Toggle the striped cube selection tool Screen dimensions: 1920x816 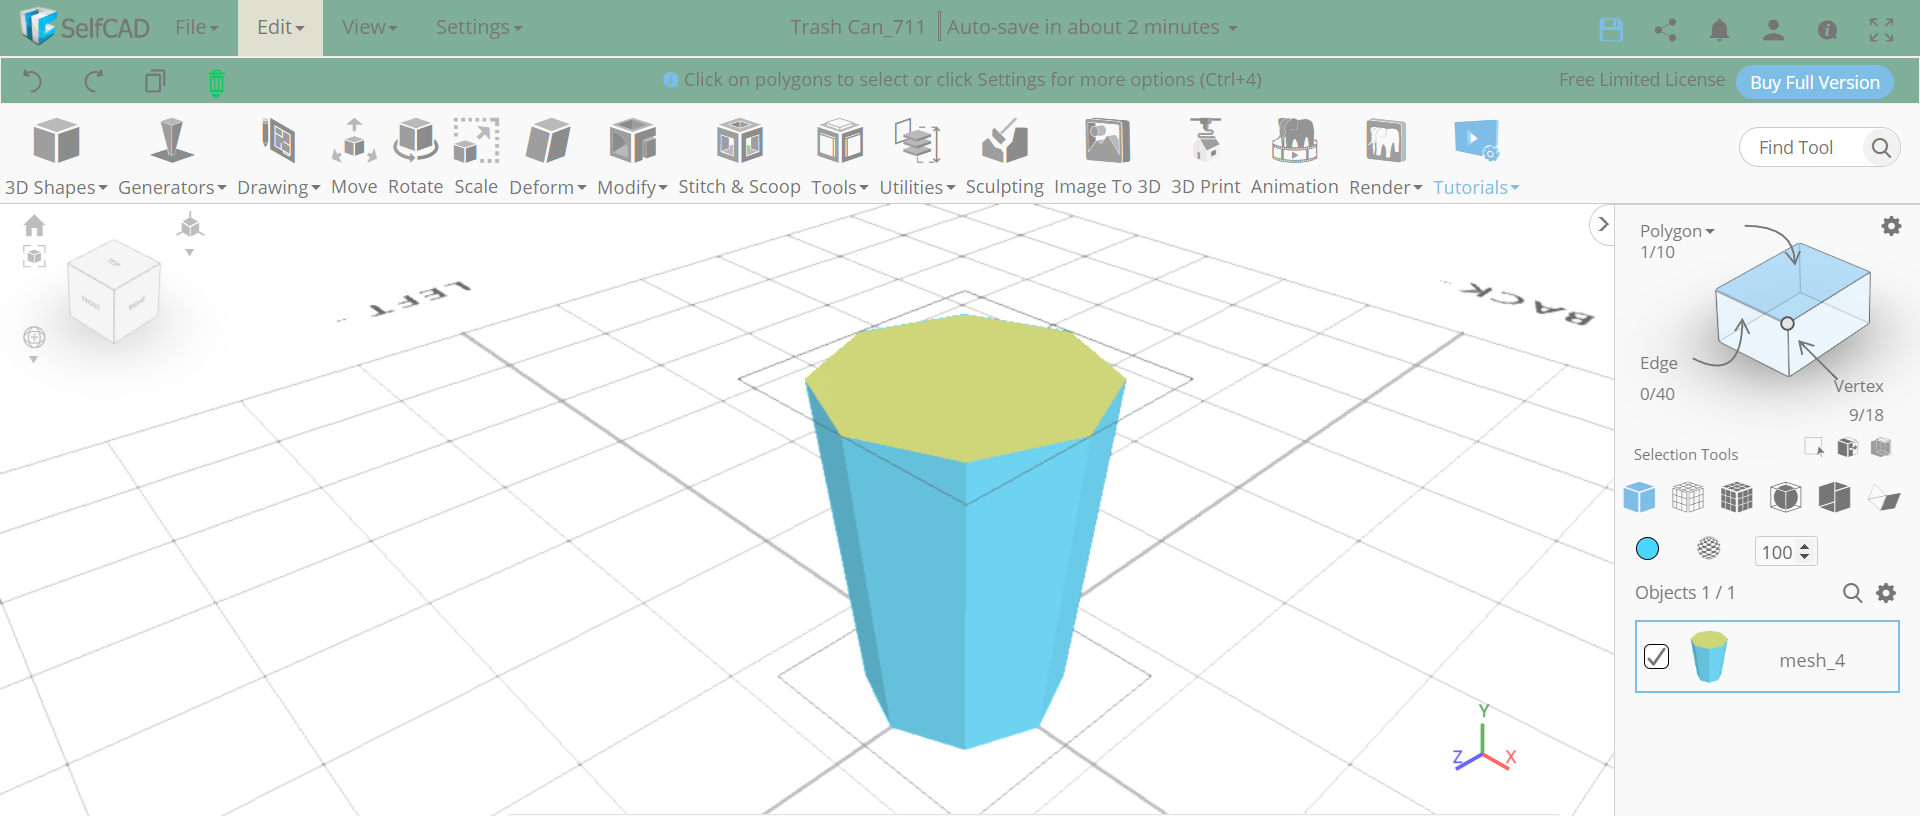click(x=1881, y=447)
